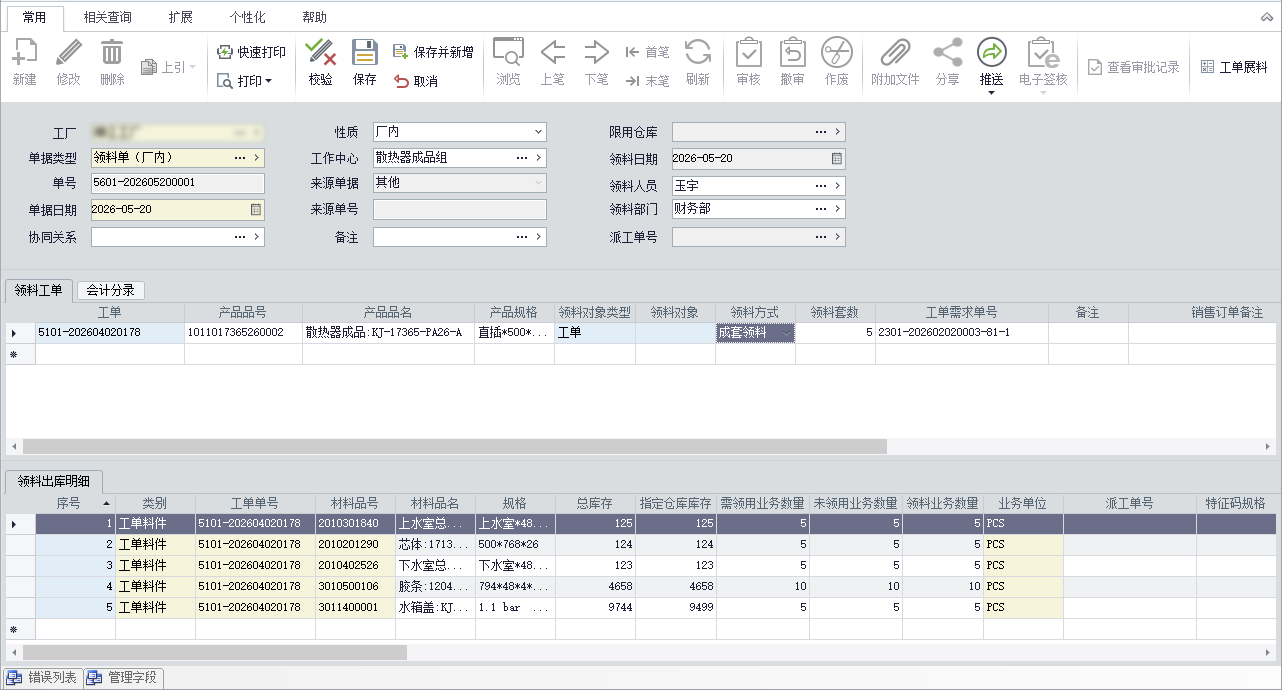
Task: Click the 材料品号 column header
Action: coord(355,503)
